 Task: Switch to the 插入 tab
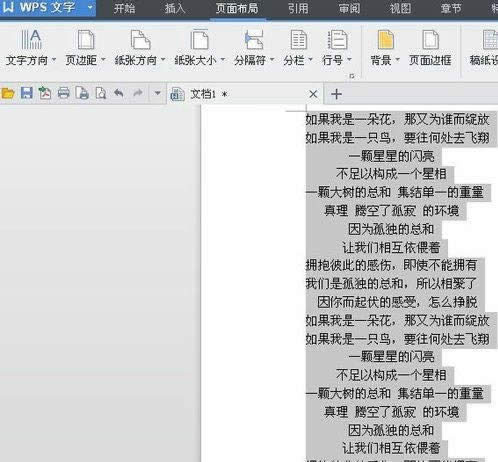175,9
